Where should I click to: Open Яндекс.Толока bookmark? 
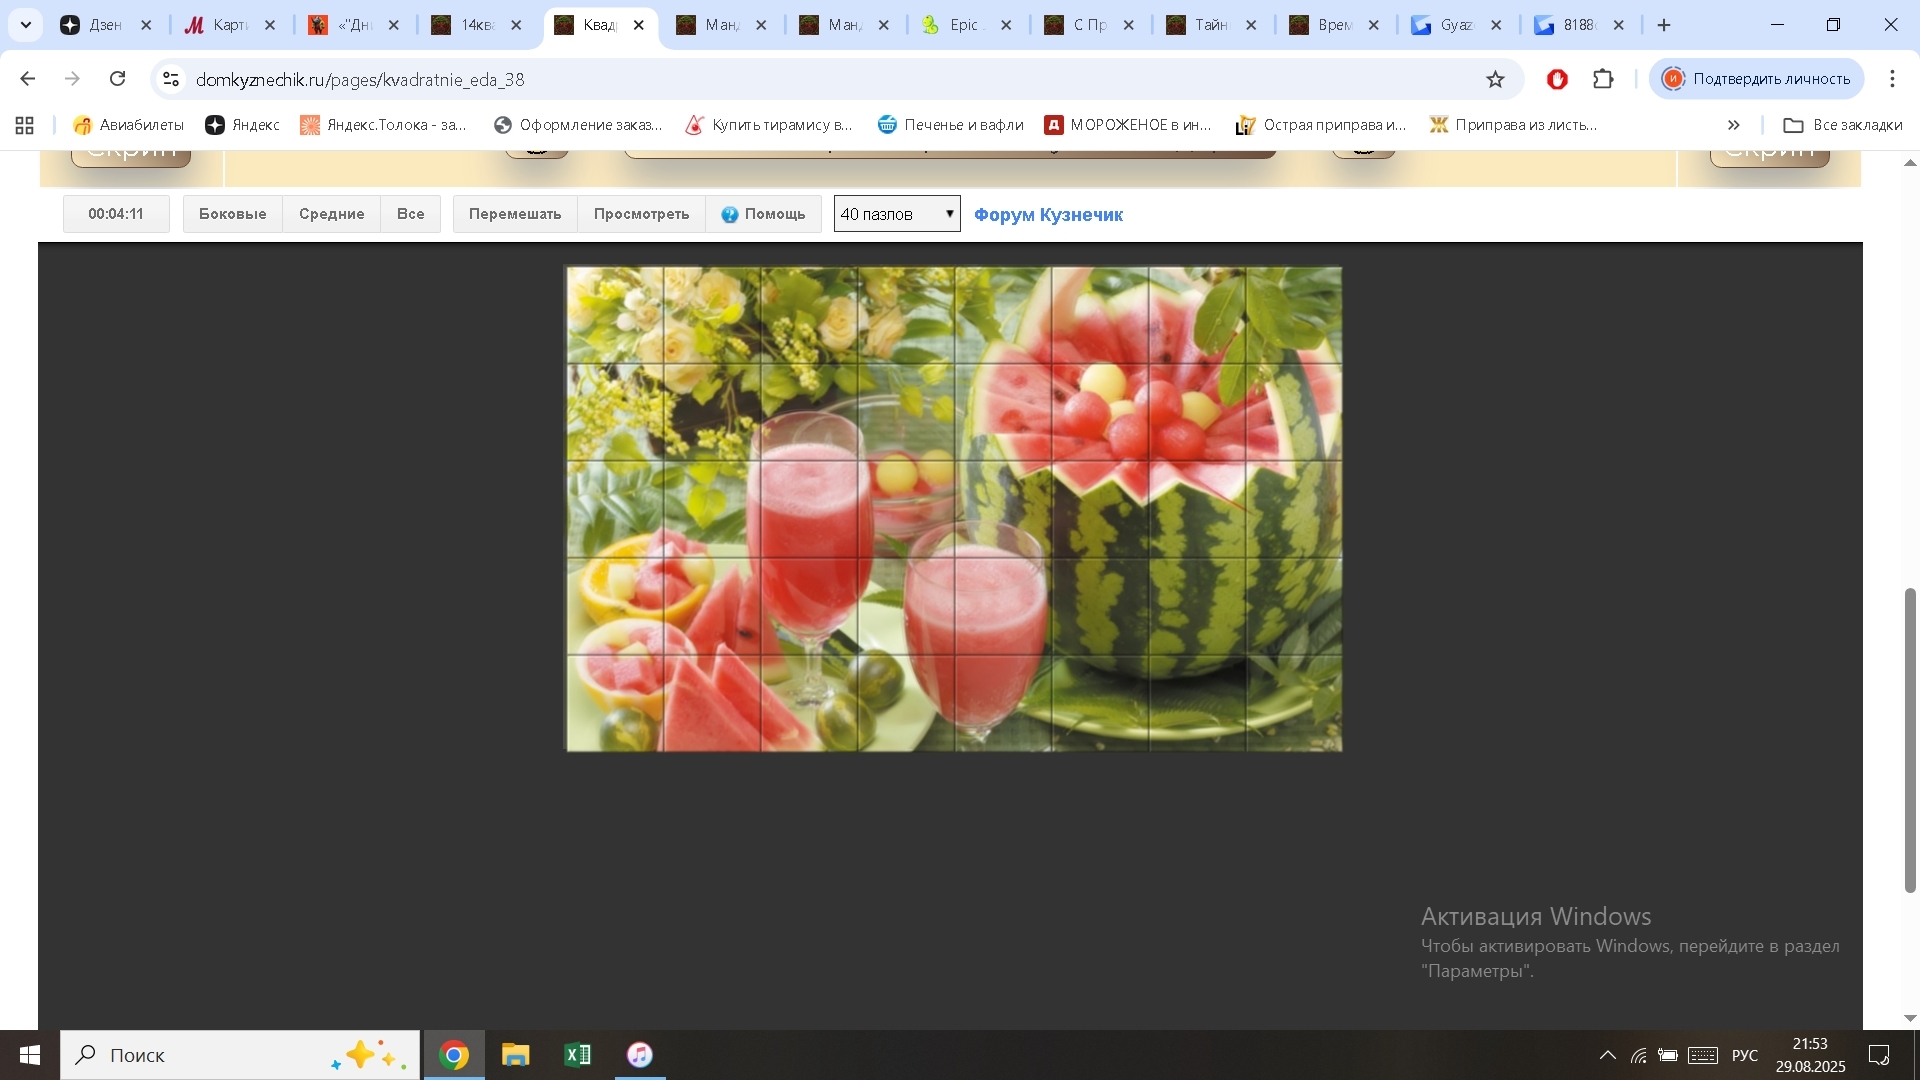point(384,125)
